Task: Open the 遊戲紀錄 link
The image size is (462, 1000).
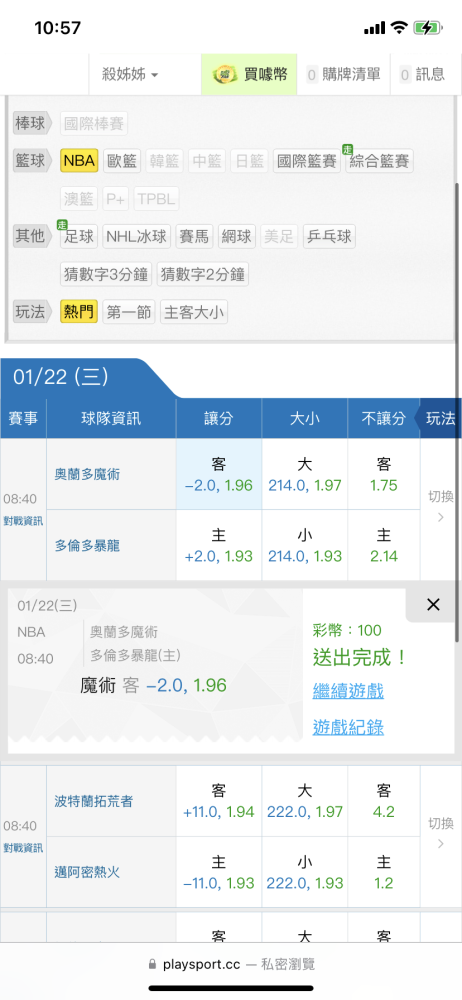Action: pos(348,727)
